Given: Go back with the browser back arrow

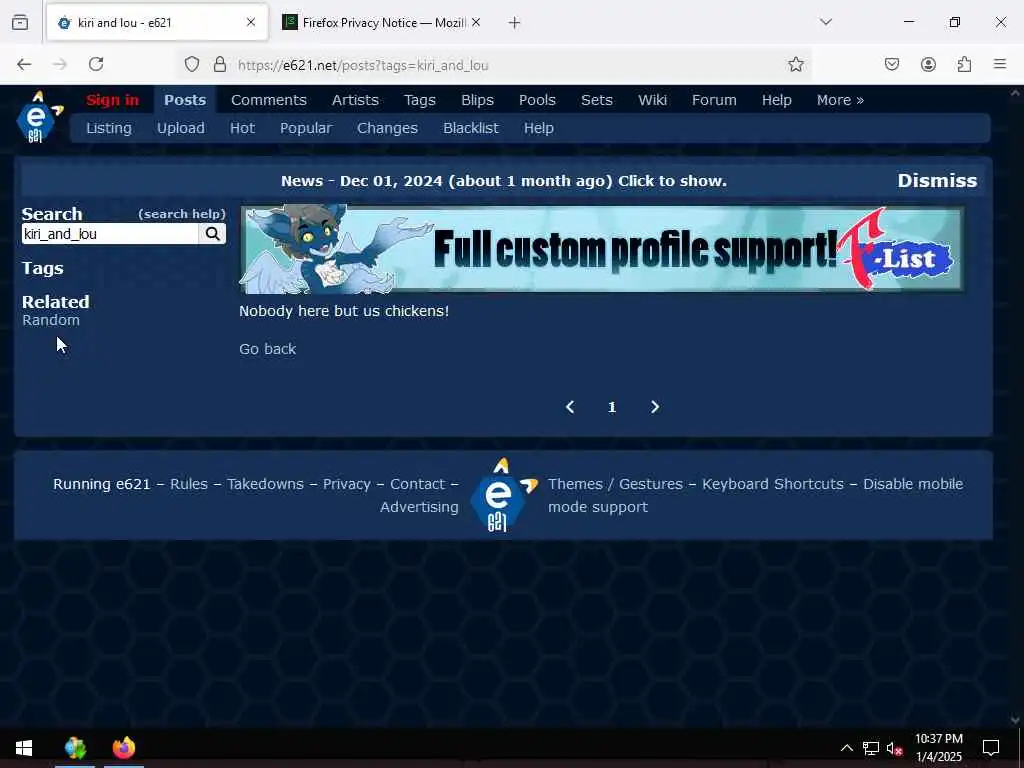Looking at the screenshot, I should [24, 64].
